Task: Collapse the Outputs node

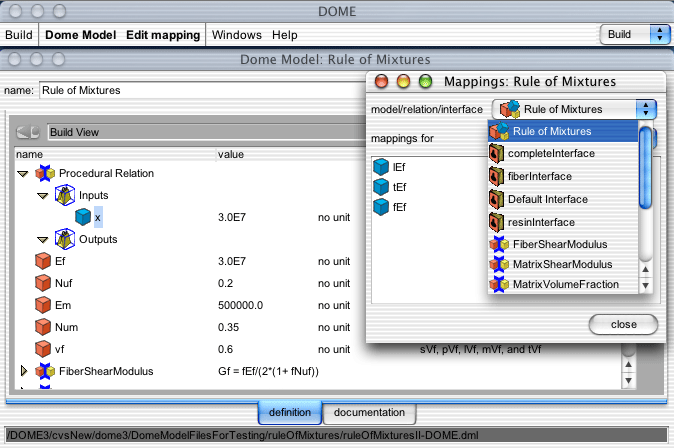Action: pos(43,239)
